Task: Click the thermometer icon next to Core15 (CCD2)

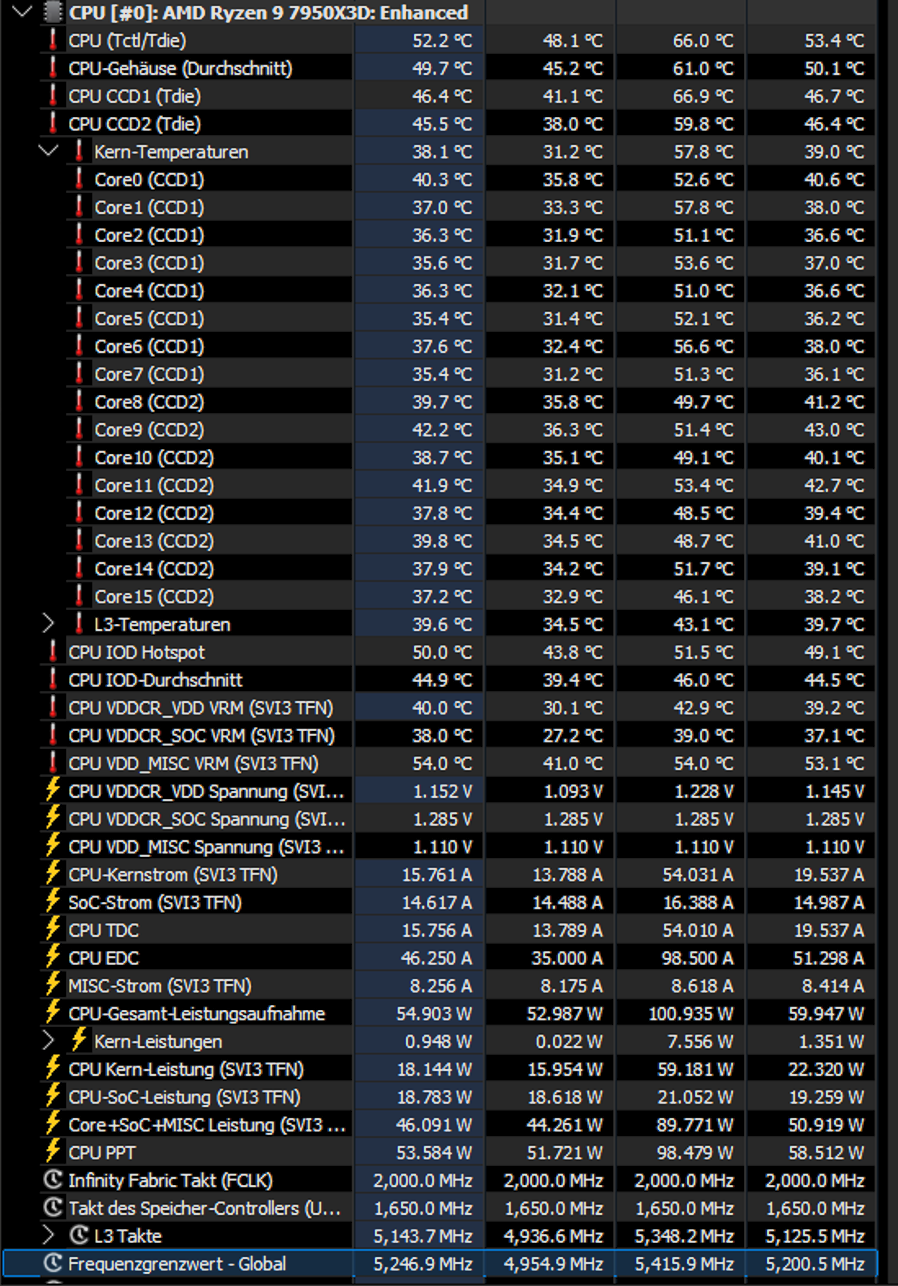Action: (79, 597)
